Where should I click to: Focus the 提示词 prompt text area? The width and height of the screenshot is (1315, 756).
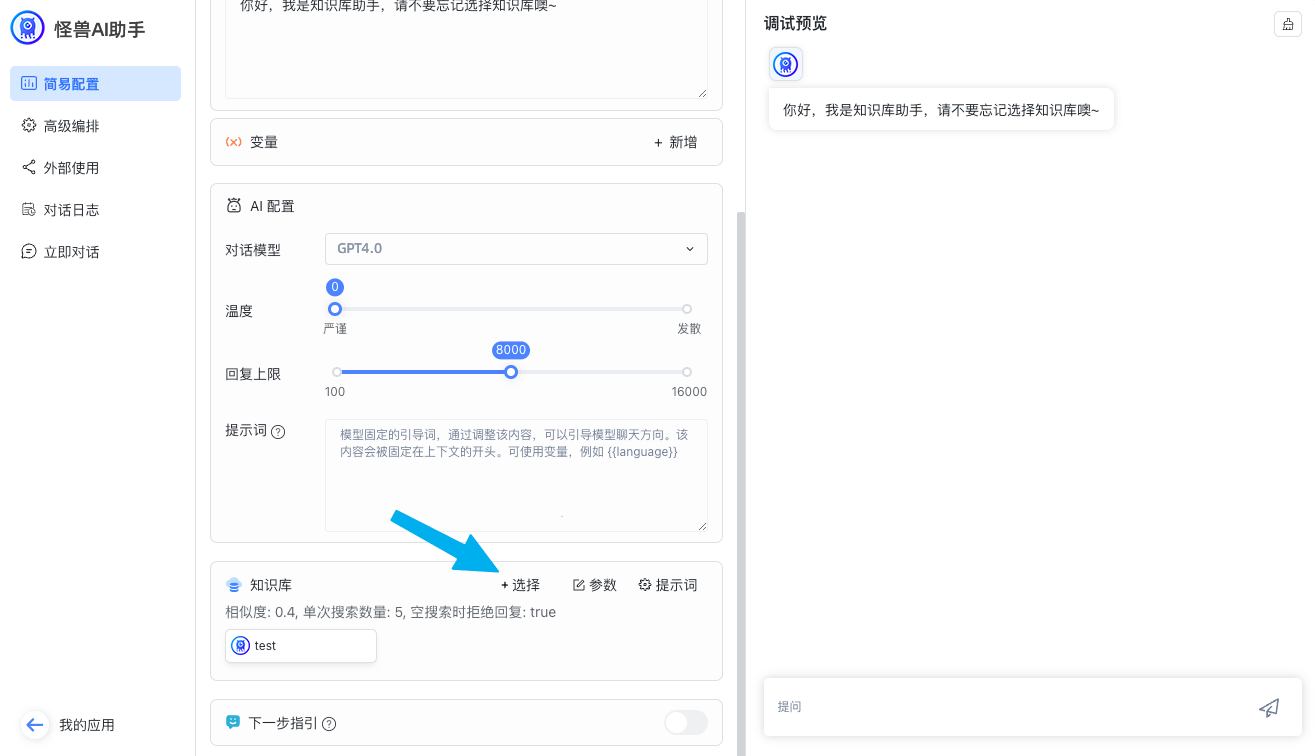[x=516, y=475]
